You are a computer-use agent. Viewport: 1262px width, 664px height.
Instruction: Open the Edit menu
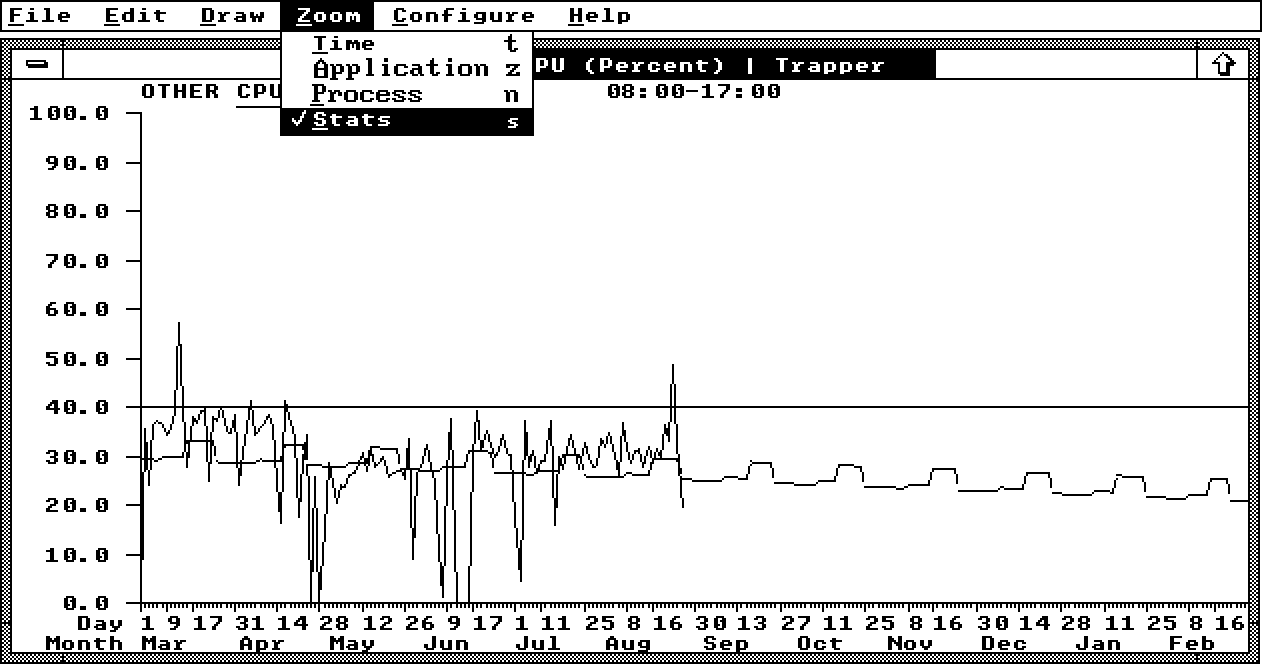(135, 16)
